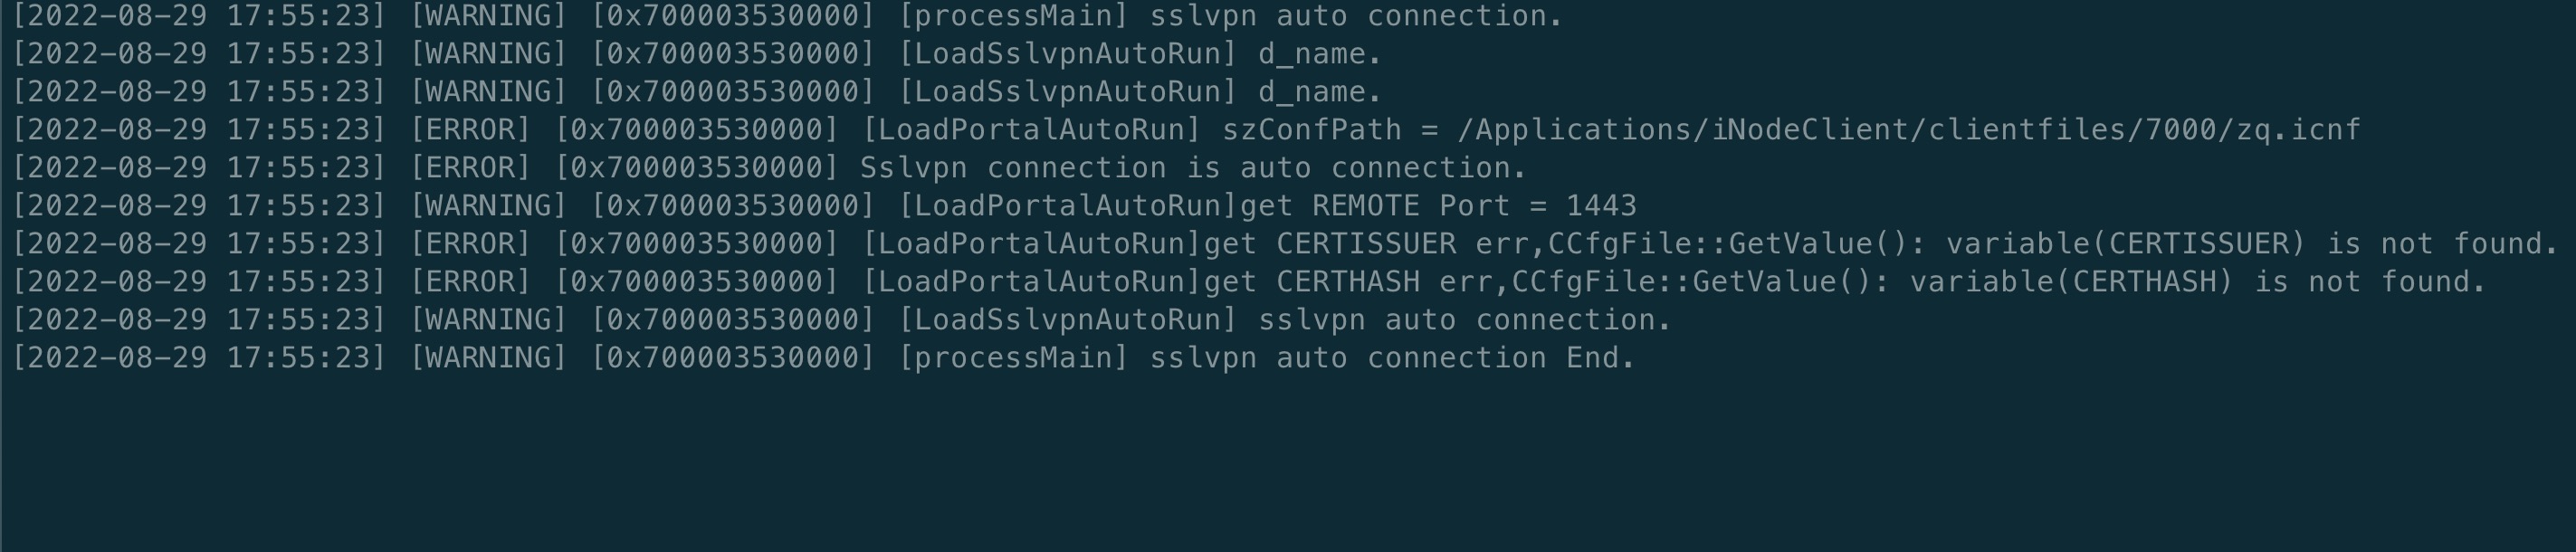This screenshot has height=552, width=2576.
Task: Click the "get CERTISSUER err" text
Action: [1365, 244]
